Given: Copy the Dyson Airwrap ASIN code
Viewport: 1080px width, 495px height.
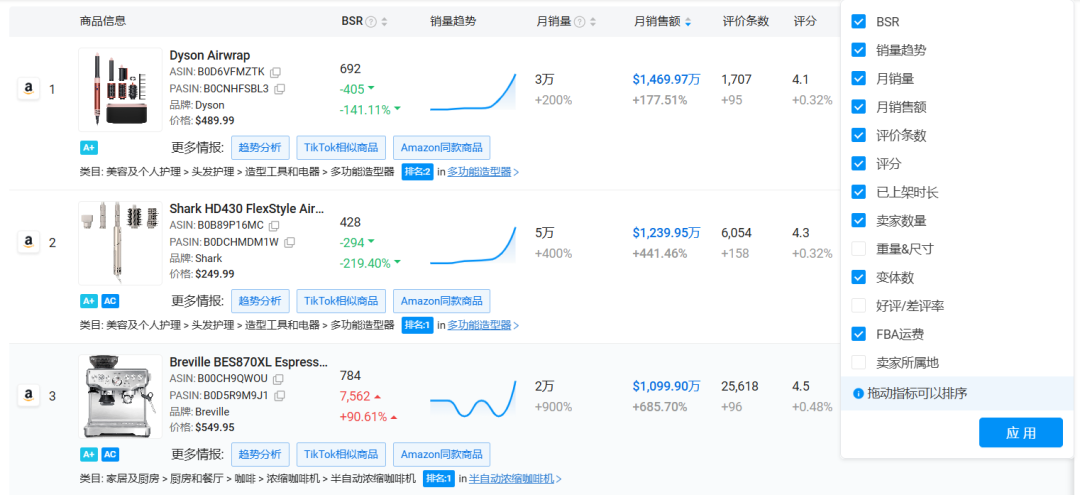Looking at the screenshot, I should pyautogui.click(x=275, y=72).
